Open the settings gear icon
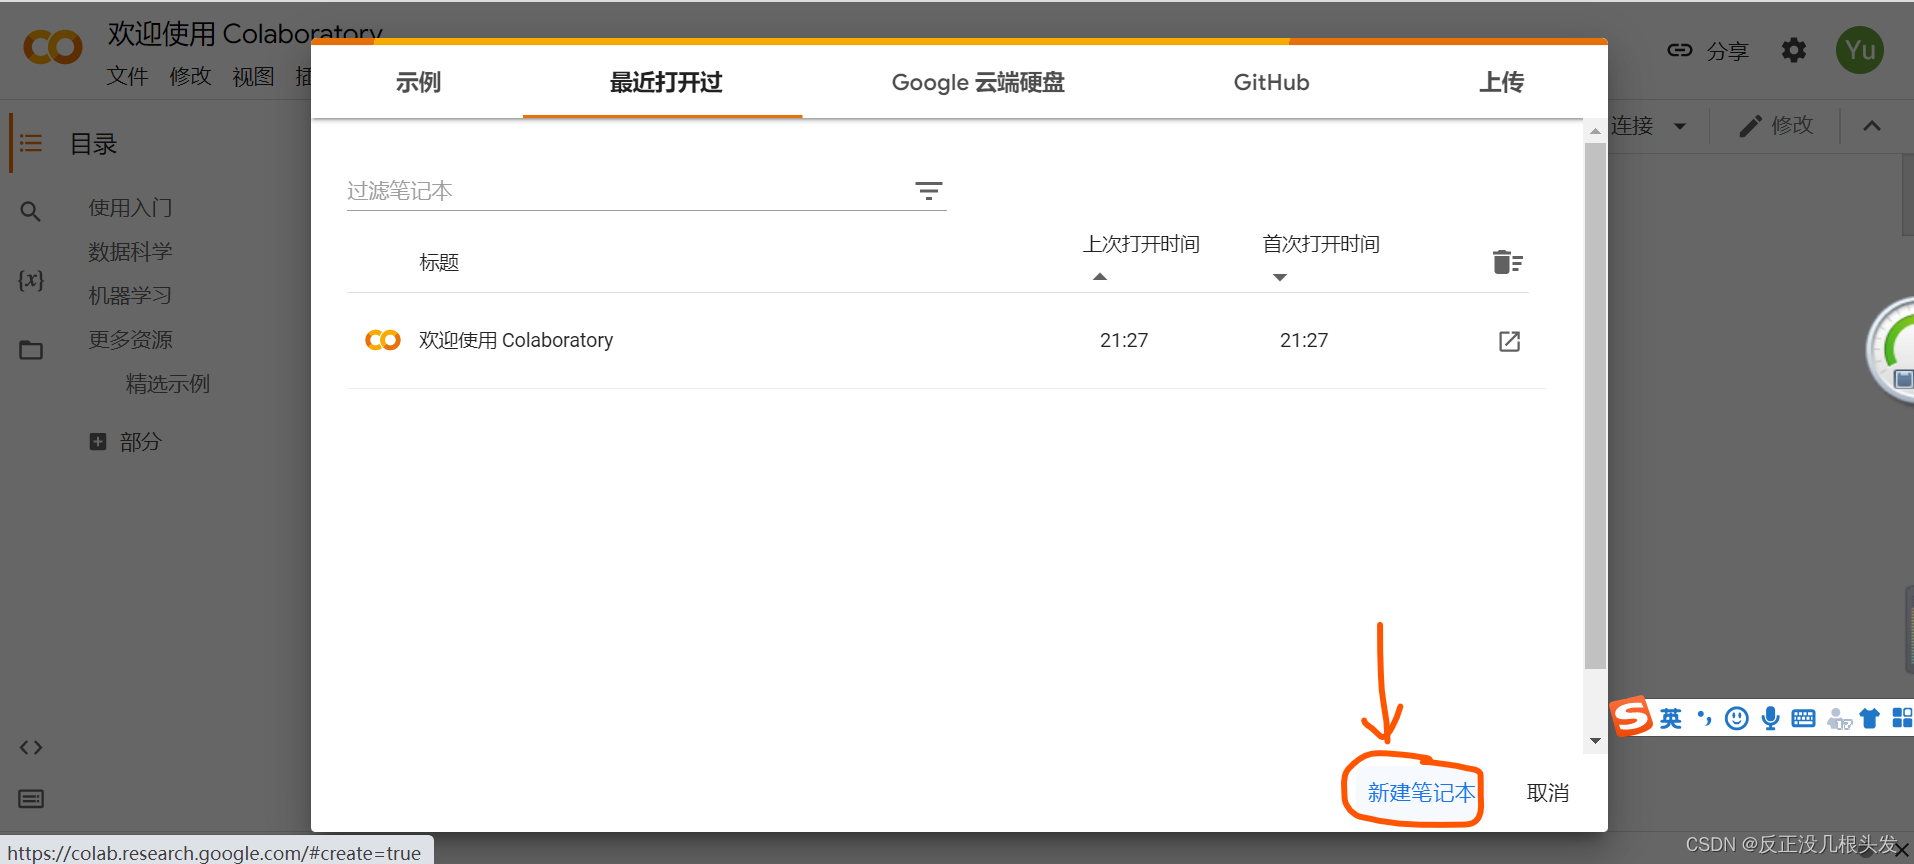Screen dimensions: 1914x864 coord(1794,50)
